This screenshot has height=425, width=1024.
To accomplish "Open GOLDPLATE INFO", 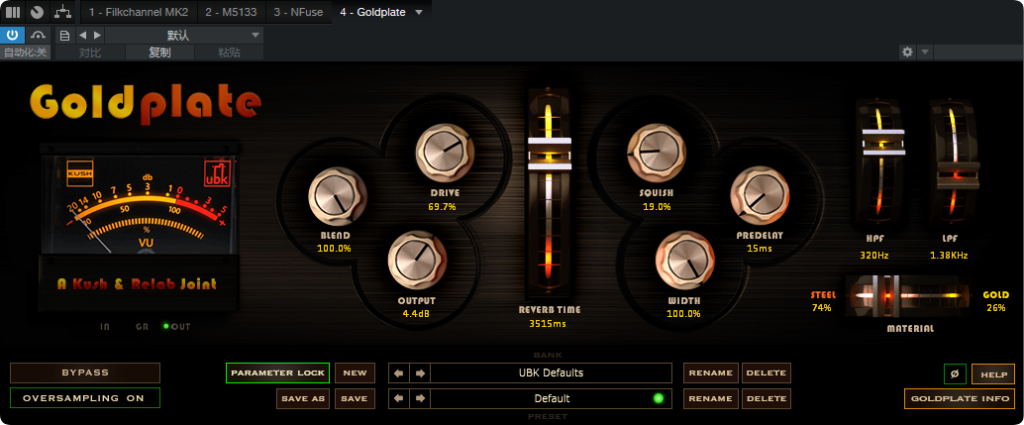I will 959,398.
